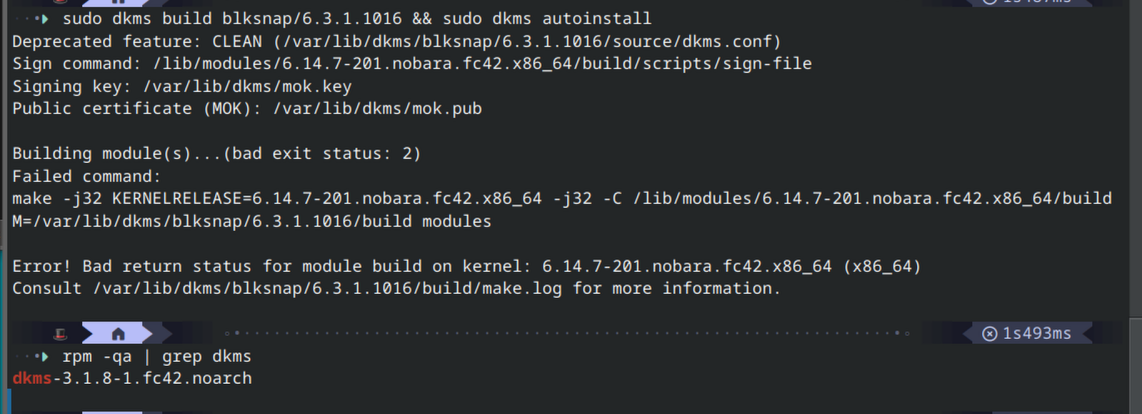The height and width of the screenshot is (414, 1142).
Task: Click the /var/lib/dkms/mok.pub certificate path
Action: click(x=377, y=109)
